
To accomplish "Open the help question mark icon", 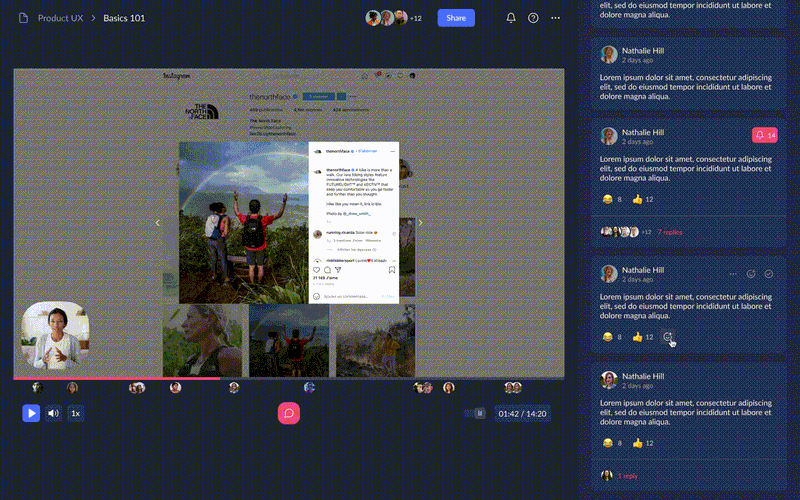I will click(533, 18).
